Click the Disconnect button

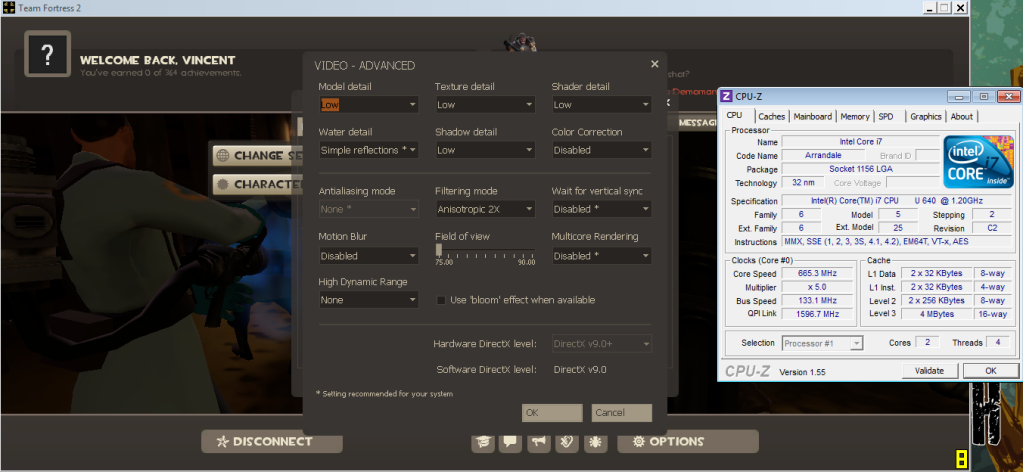coord(272,441)
